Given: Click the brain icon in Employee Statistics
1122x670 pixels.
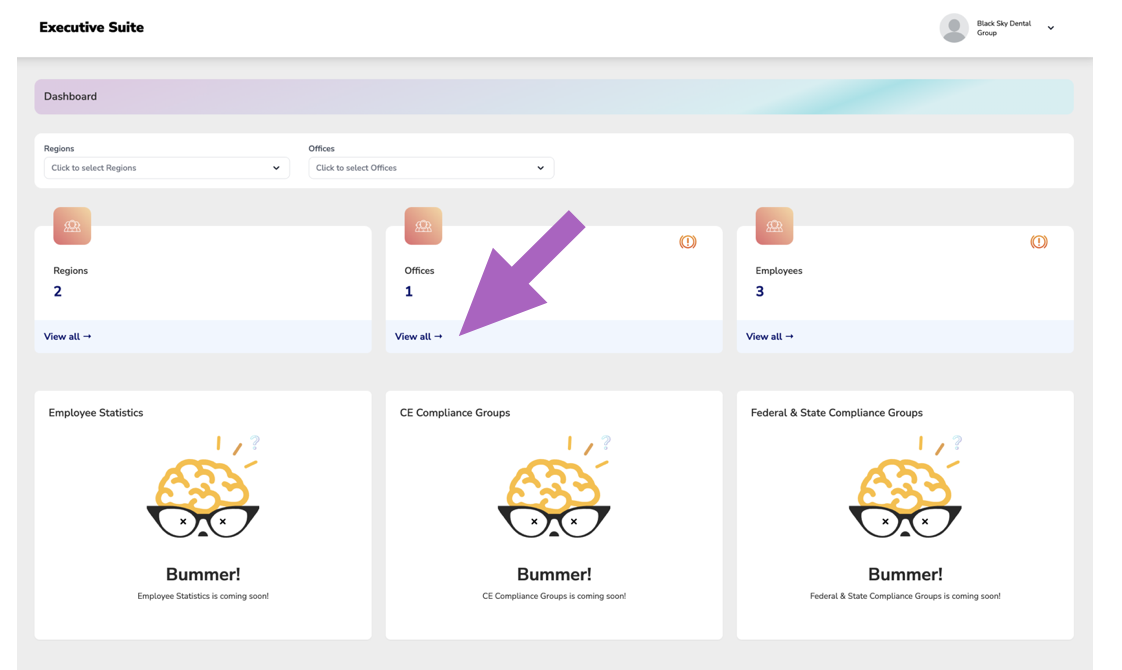Looking at the screenshot, I should [x=202, y=485].
